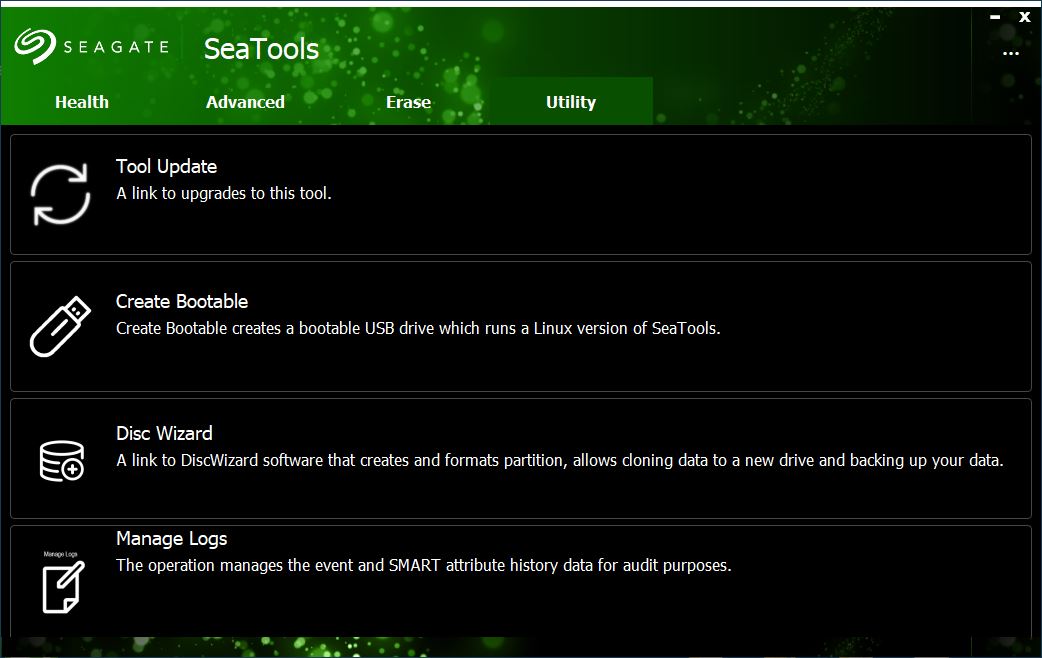Viewport: 1042px width, 658px height.
Task: Click the Manage Logs title
Action: [171, 538]
